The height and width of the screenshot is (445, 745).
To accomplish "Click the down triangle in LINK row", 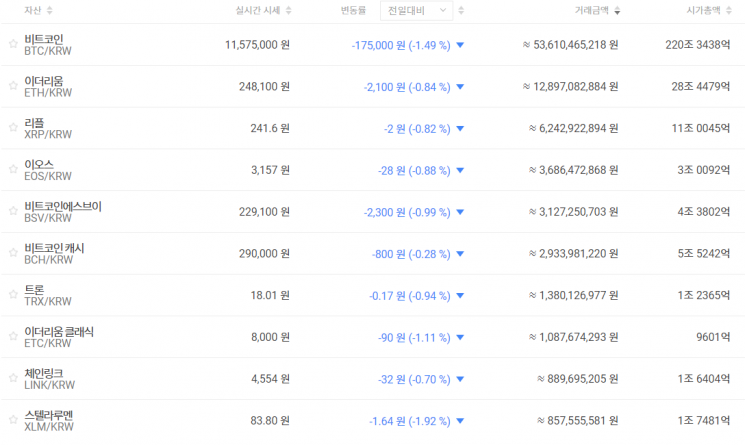I will [460, 379].
